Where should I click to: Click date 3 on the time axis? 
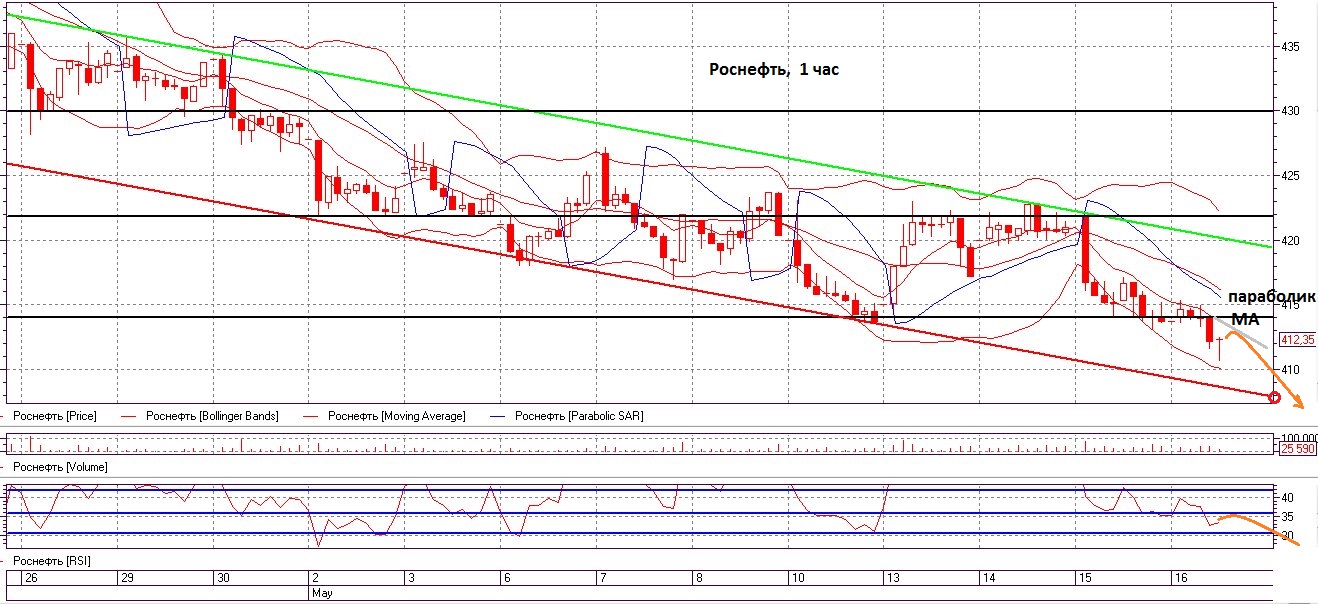(412, 578)
